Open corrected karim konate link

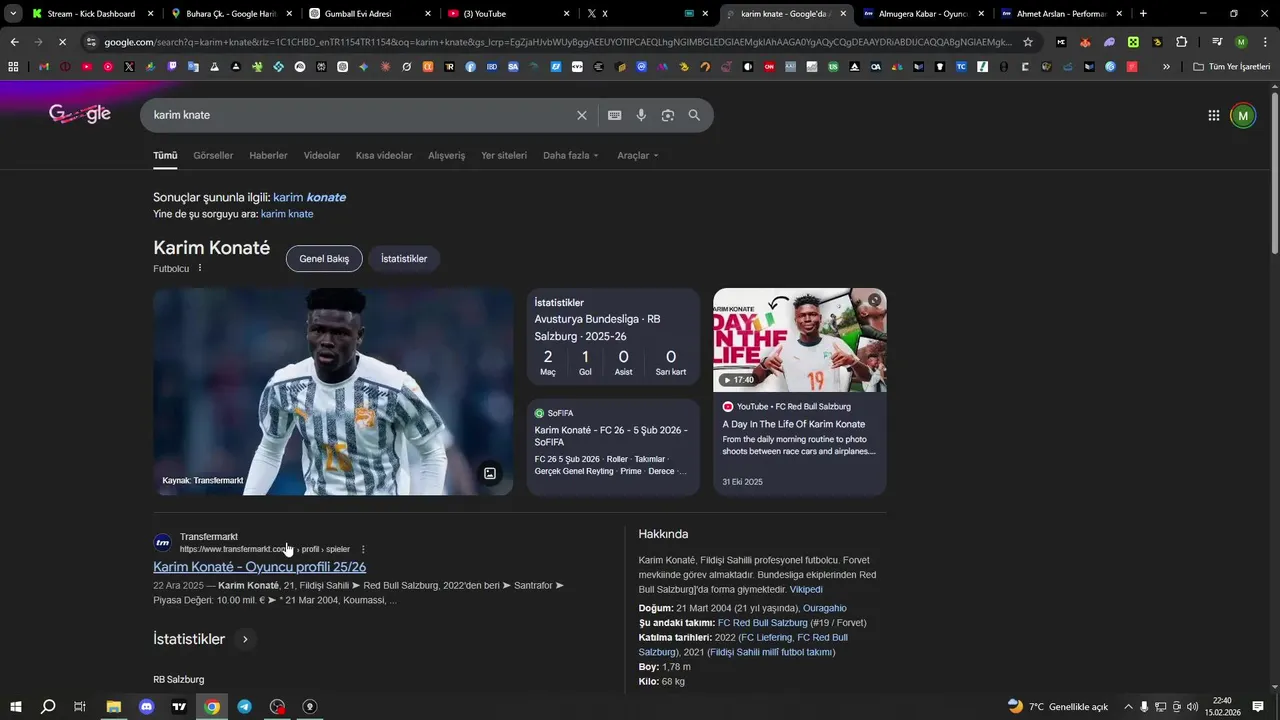(309, 197)
